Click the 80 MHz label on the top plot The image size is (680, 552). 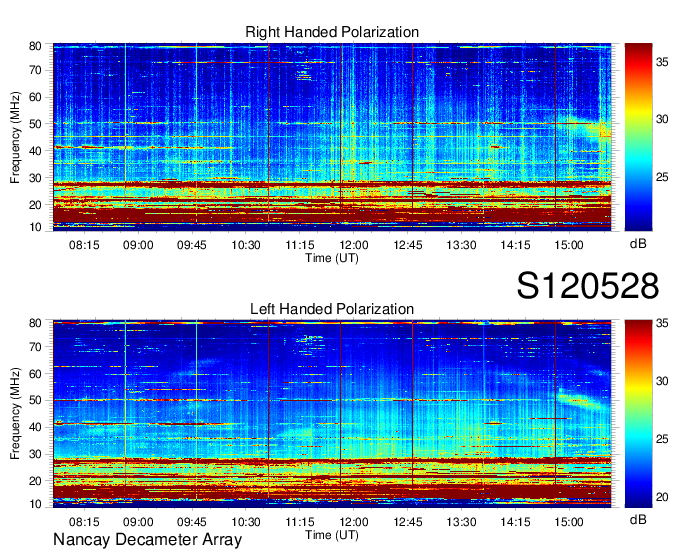click(x=35, y=46)
